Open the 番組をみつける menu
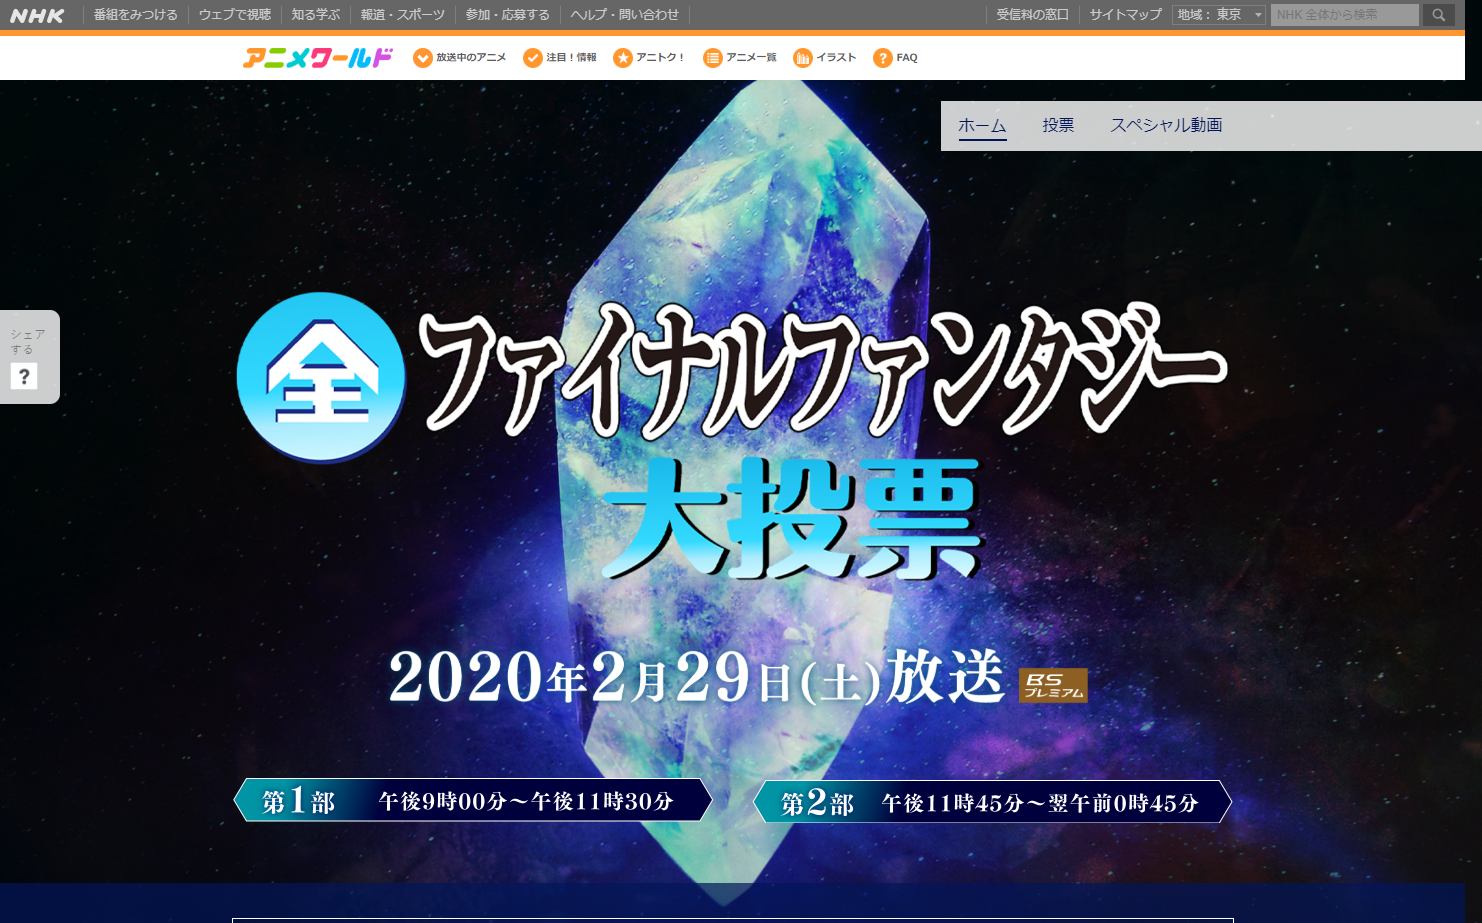The height and width of the screenshot is (923, 1482). coord(136,15)
